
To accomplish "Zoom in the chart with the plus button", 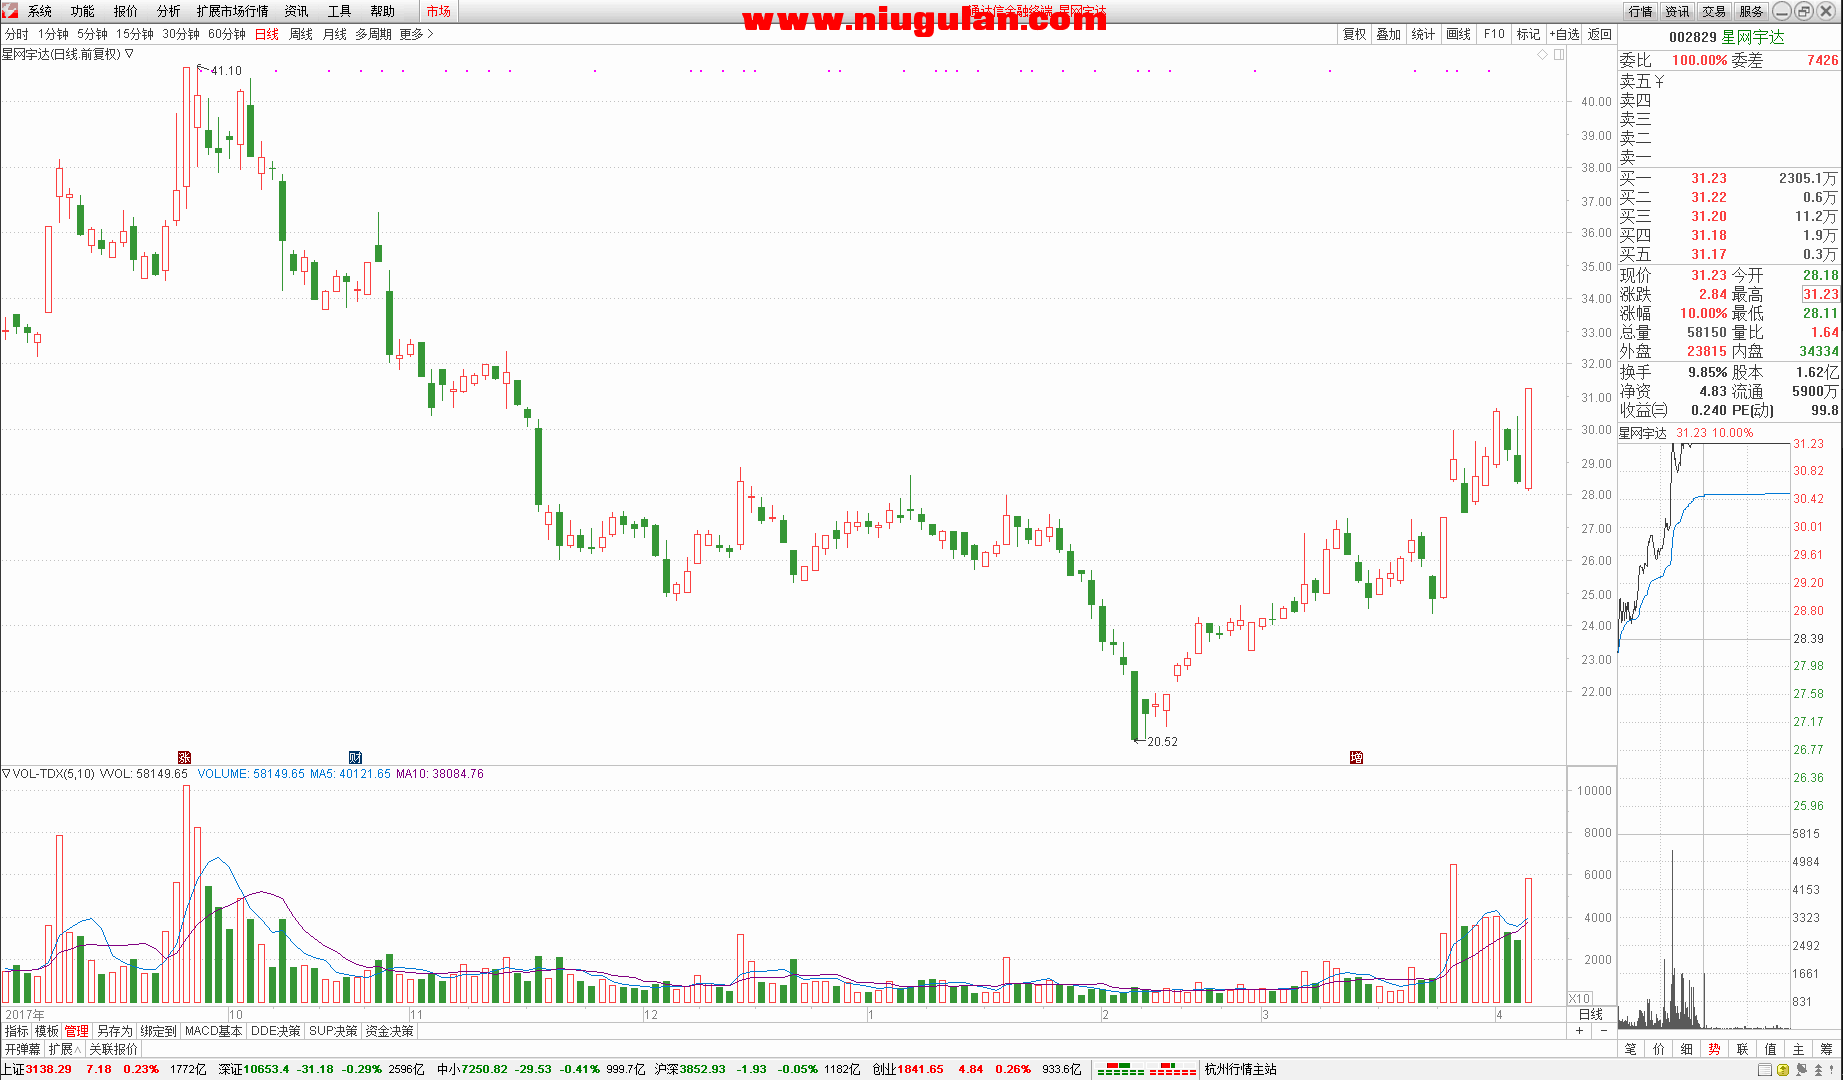I will pos(1581,1030).
